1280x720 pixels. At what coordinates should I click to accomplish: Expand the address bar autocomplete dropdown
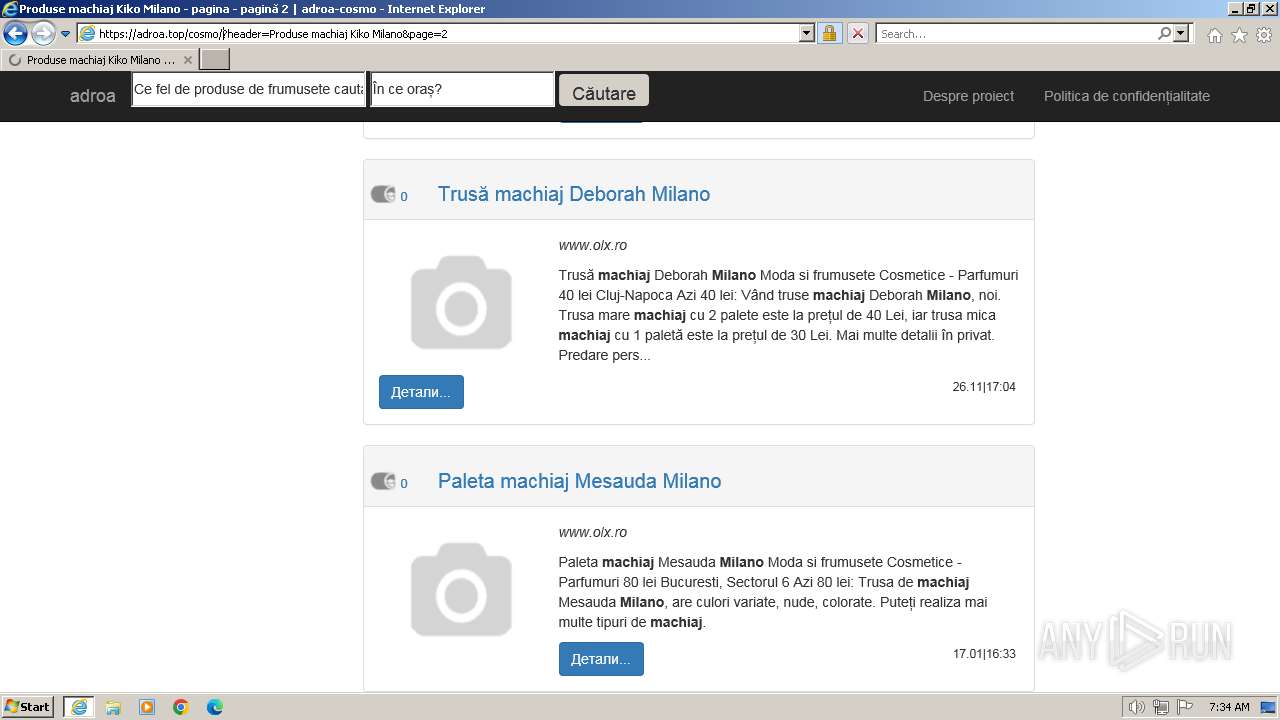tap(807, 33)
